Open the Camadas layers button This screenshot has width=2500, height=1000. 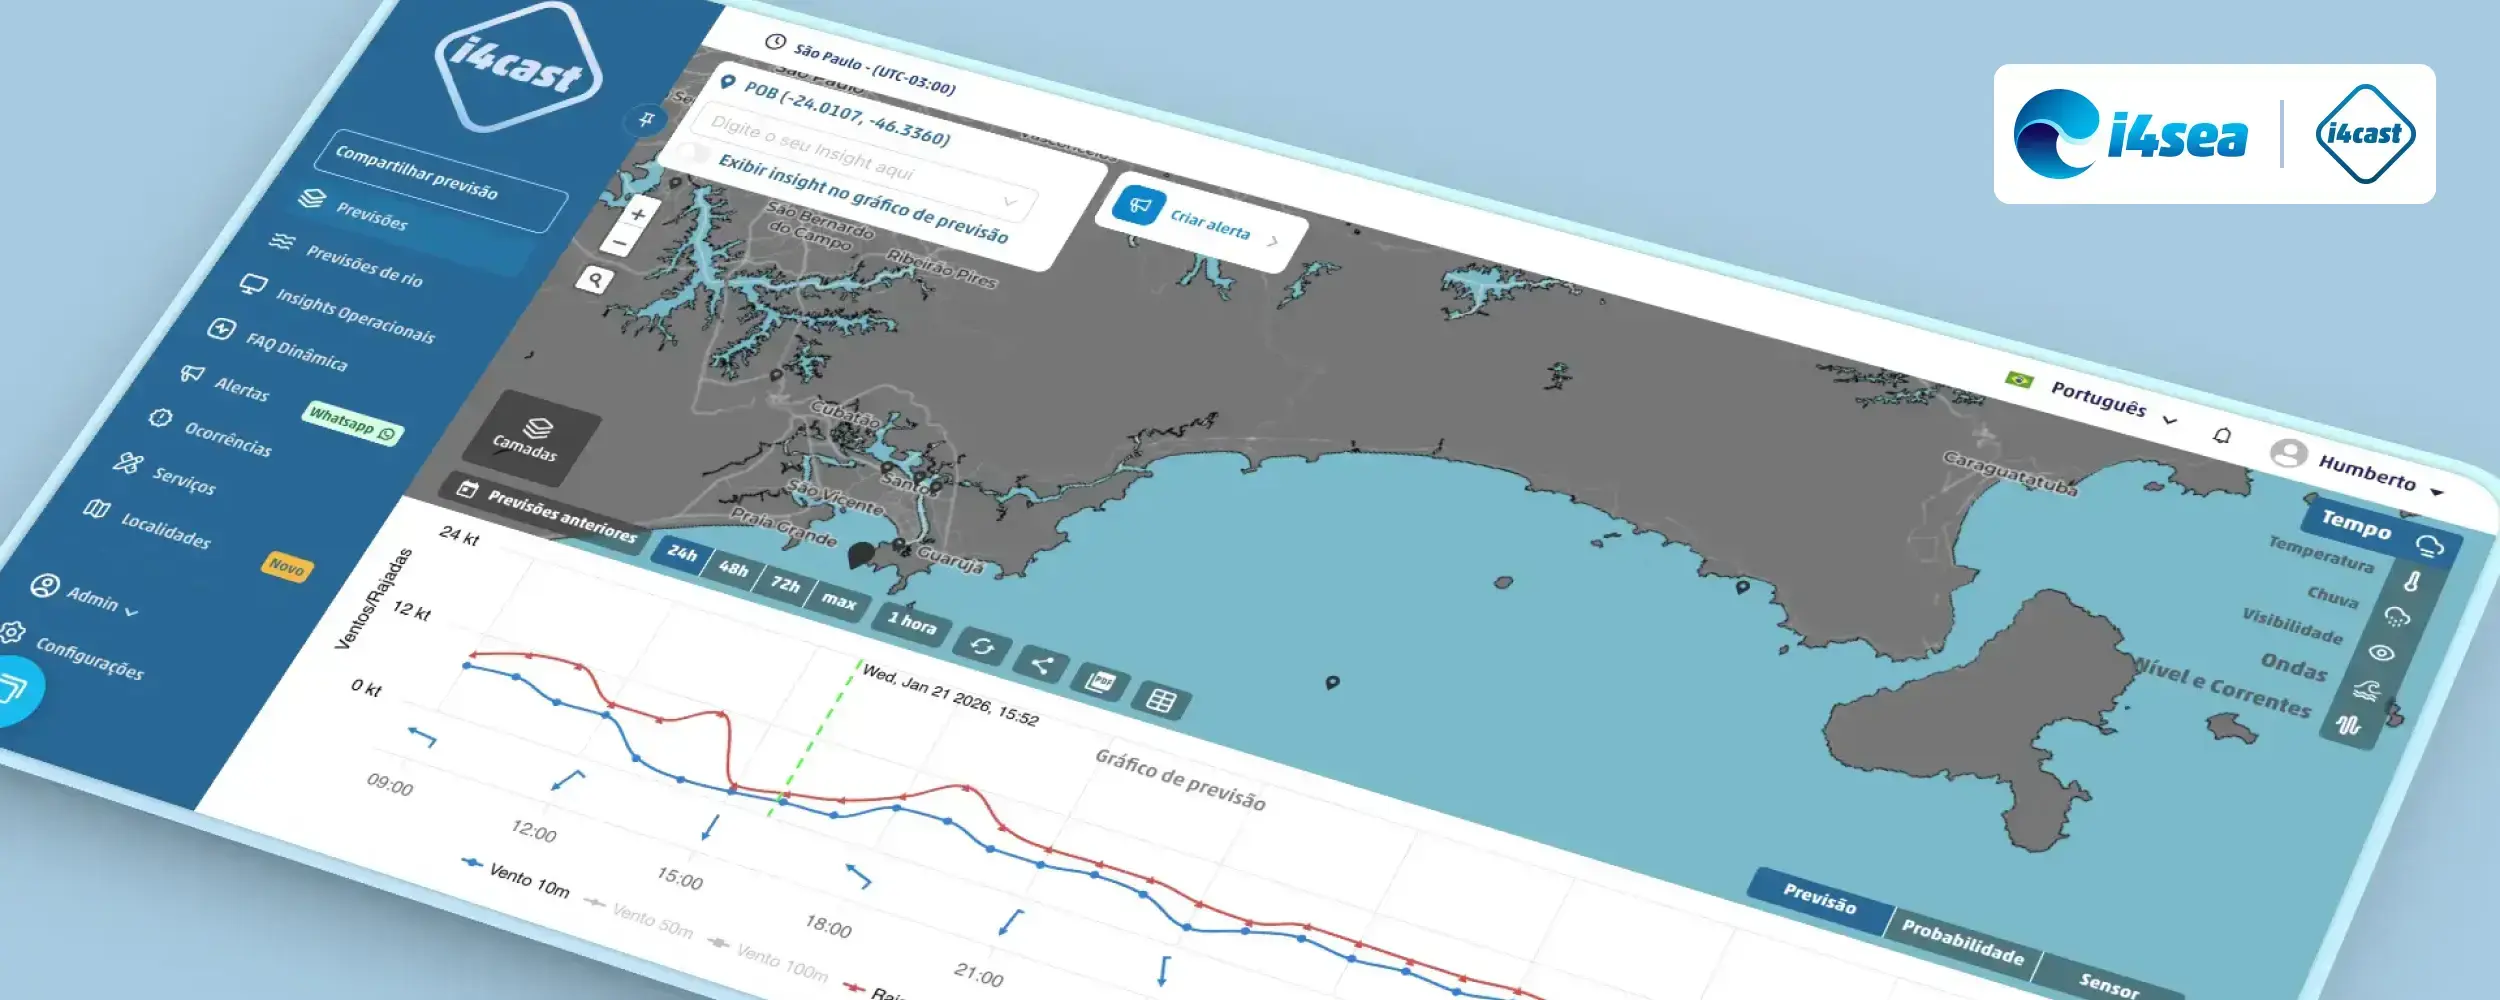click(532, 438)
